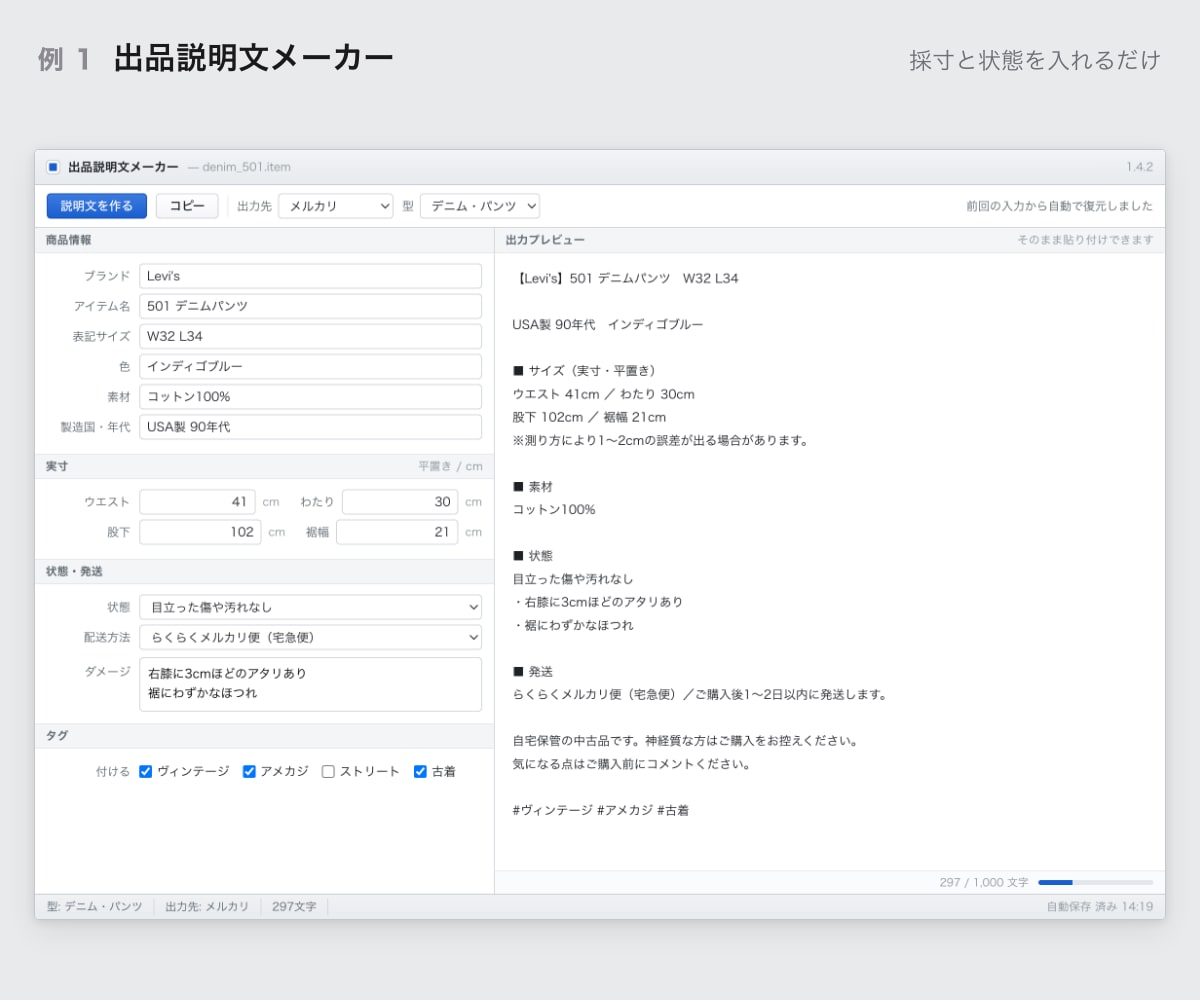Click the 股下 measurement field showing 102
This screenshot has height=1000, width=1200.
click(200, 532)
